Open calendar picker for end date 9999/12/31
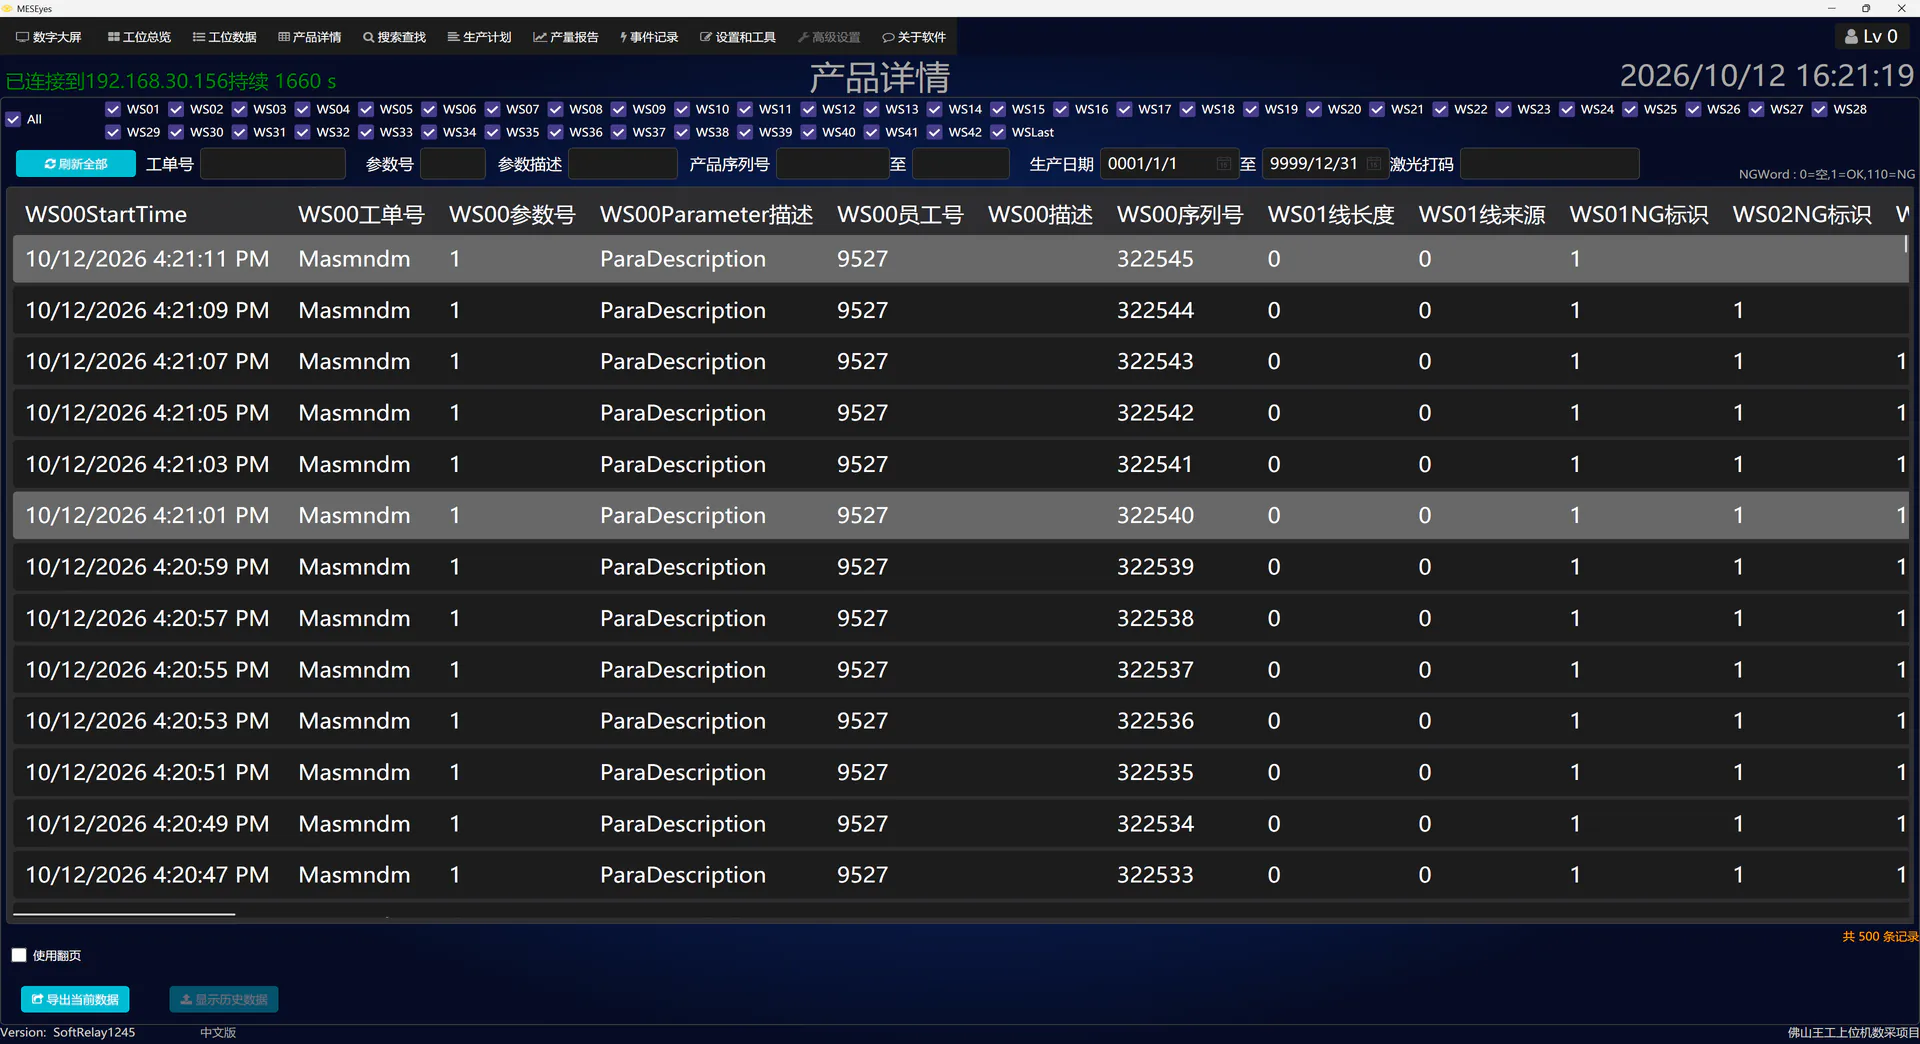 click(x=1374, y=163)
